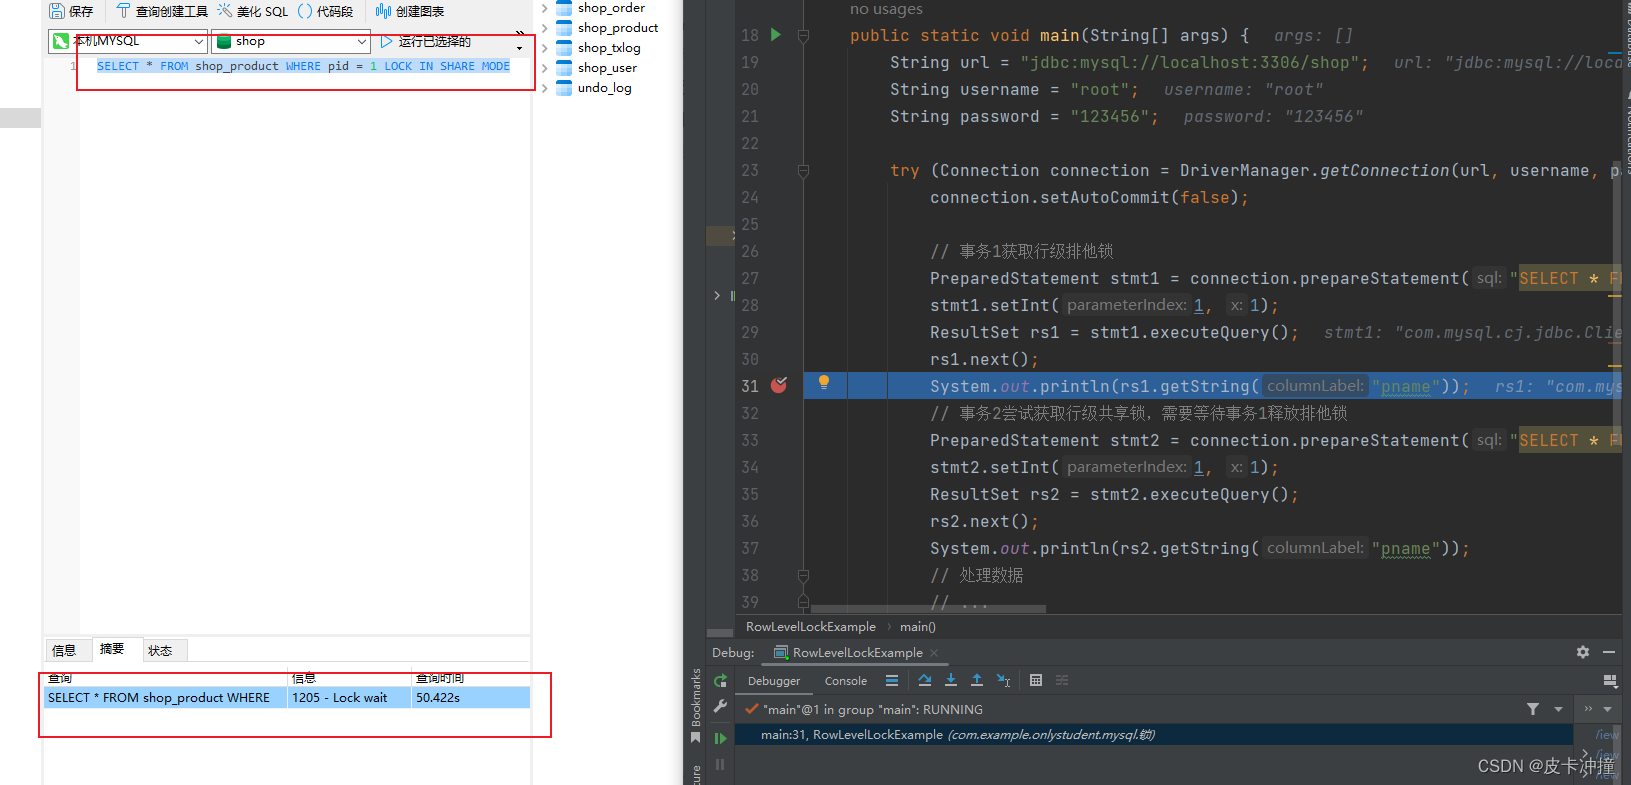Click the Rerun debug session icon
1631x785 pixels.
[x=721, y=681]
